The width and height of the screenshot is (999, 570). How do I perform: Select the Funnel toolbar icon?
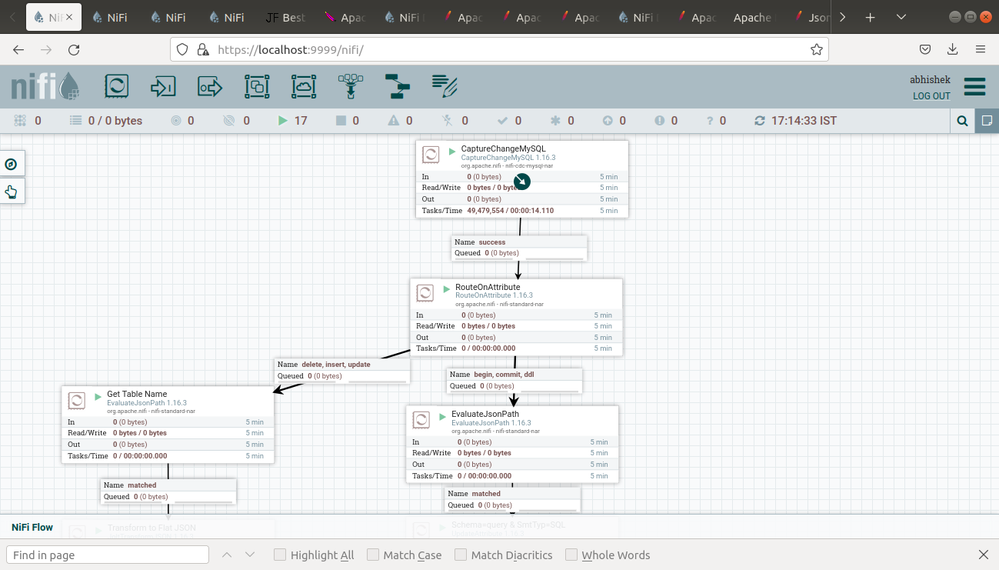click(x=350, y=87)
